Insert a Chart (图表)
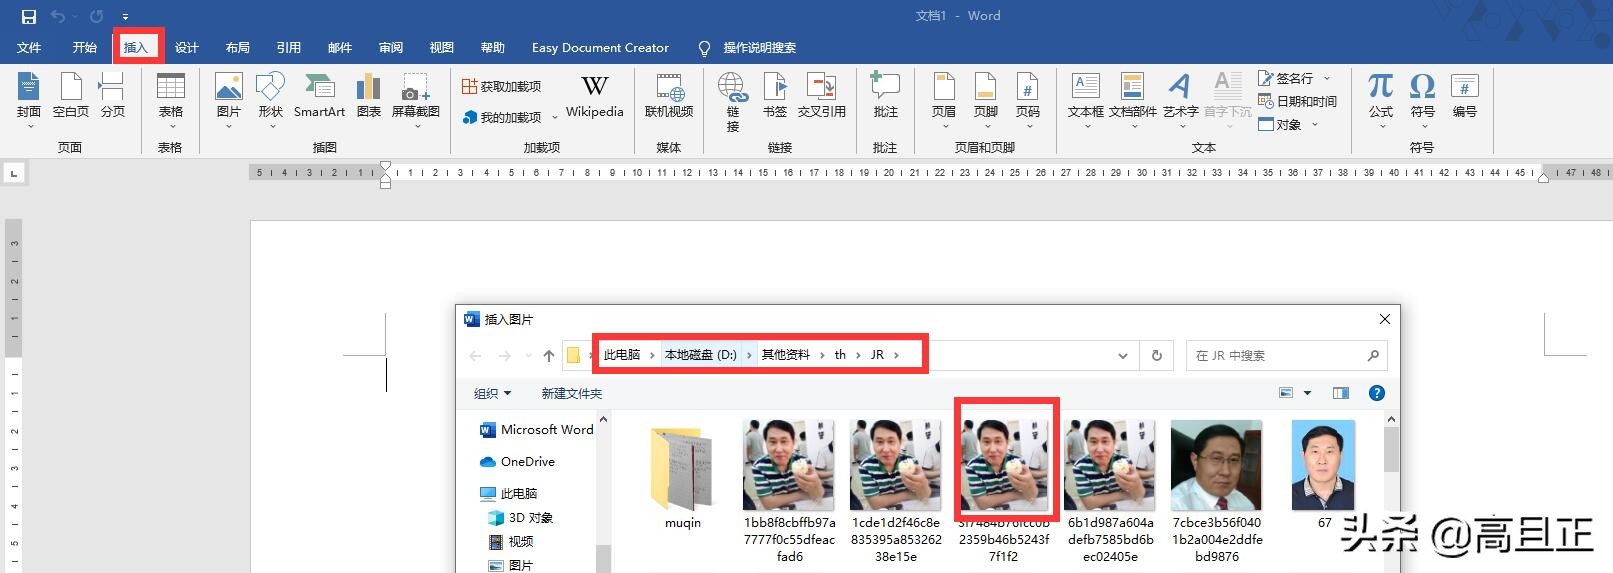Screen dimensions: 1613x573 pos(369,96)
